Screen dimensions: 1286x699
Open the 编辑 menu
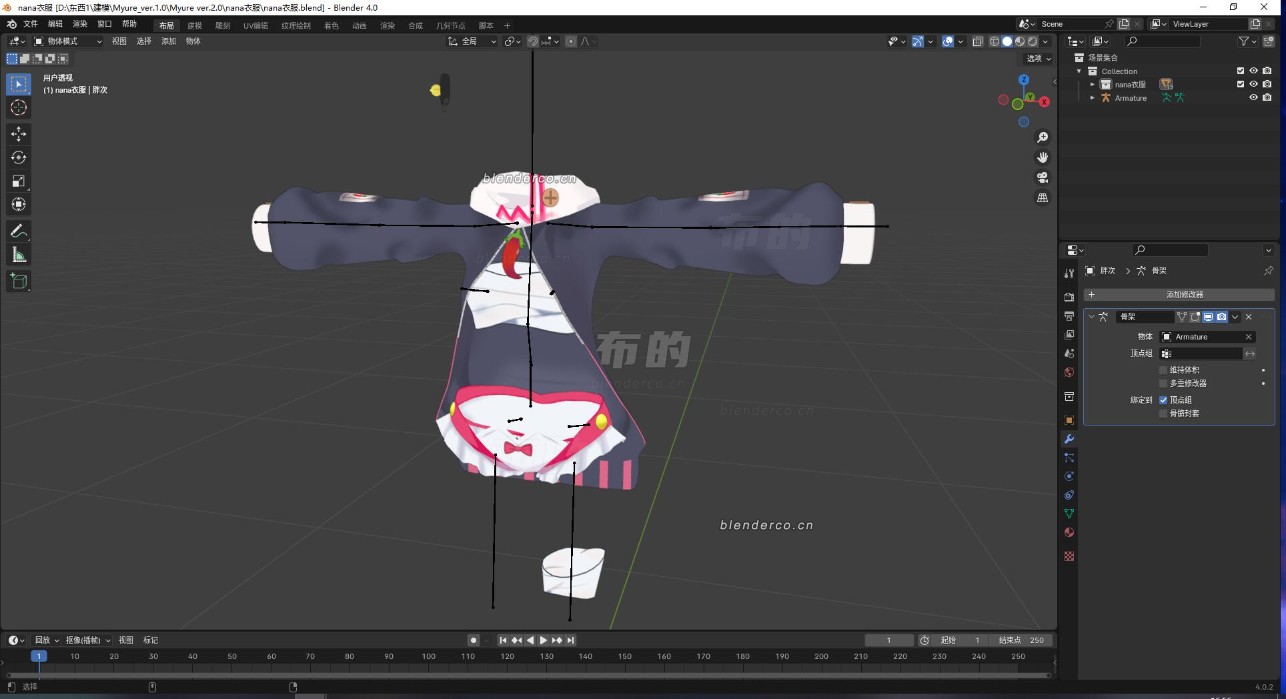(x=56, y=23)
